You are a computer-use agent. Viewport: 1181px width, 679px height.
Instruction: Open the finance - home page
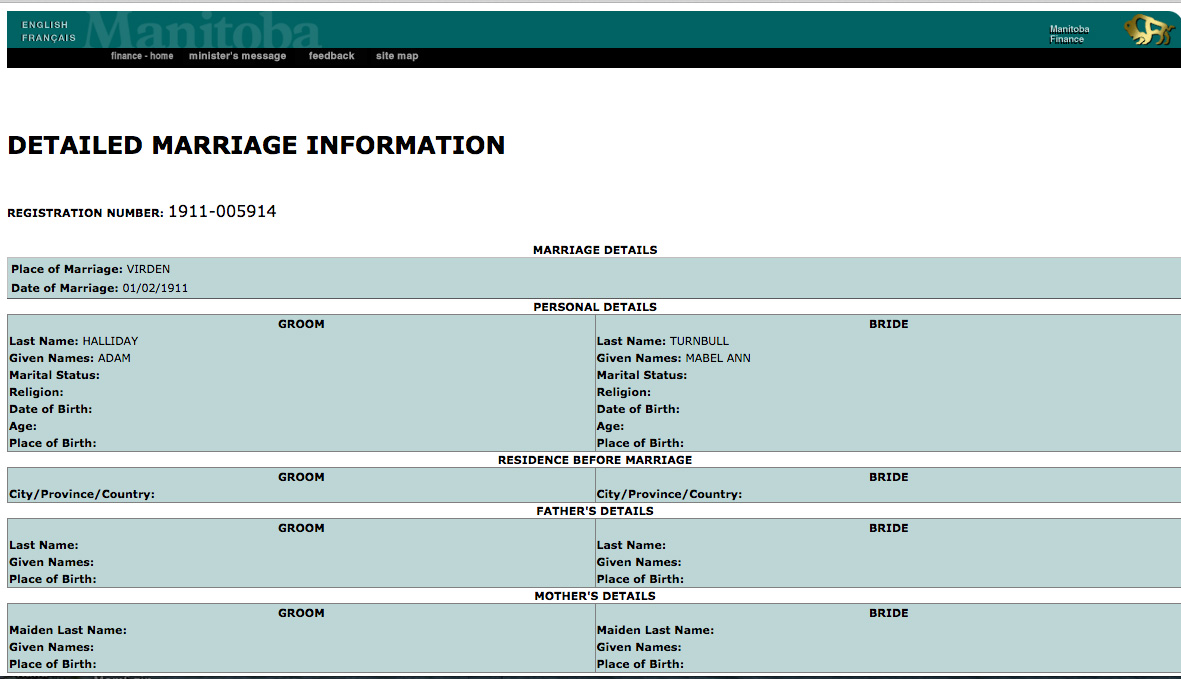pos(142,56)
